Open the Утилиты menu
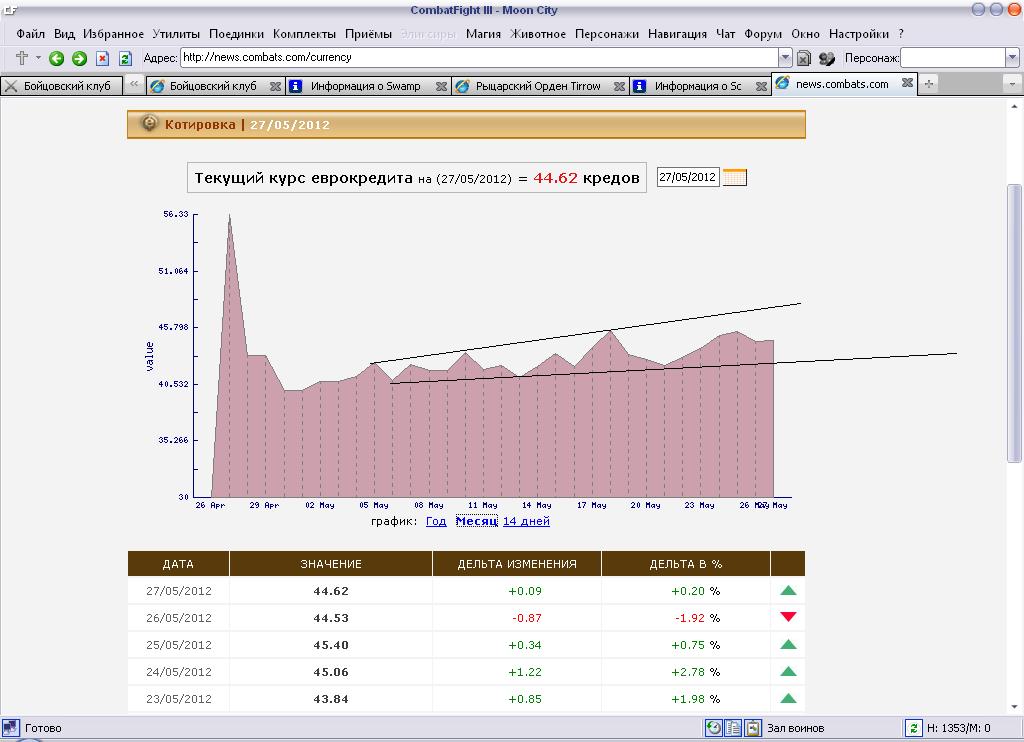This screenshot has width=1024, height=742. pos(176,34)
